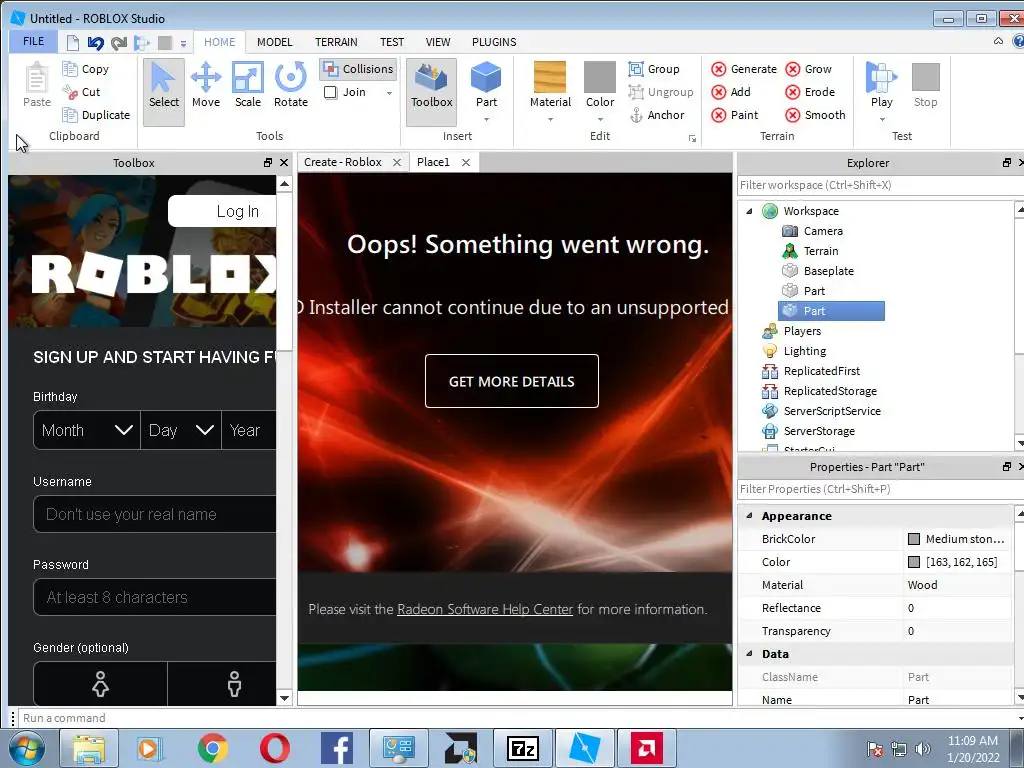
Task: Click the Add terrain tool
Action: [x=731, y=92]
